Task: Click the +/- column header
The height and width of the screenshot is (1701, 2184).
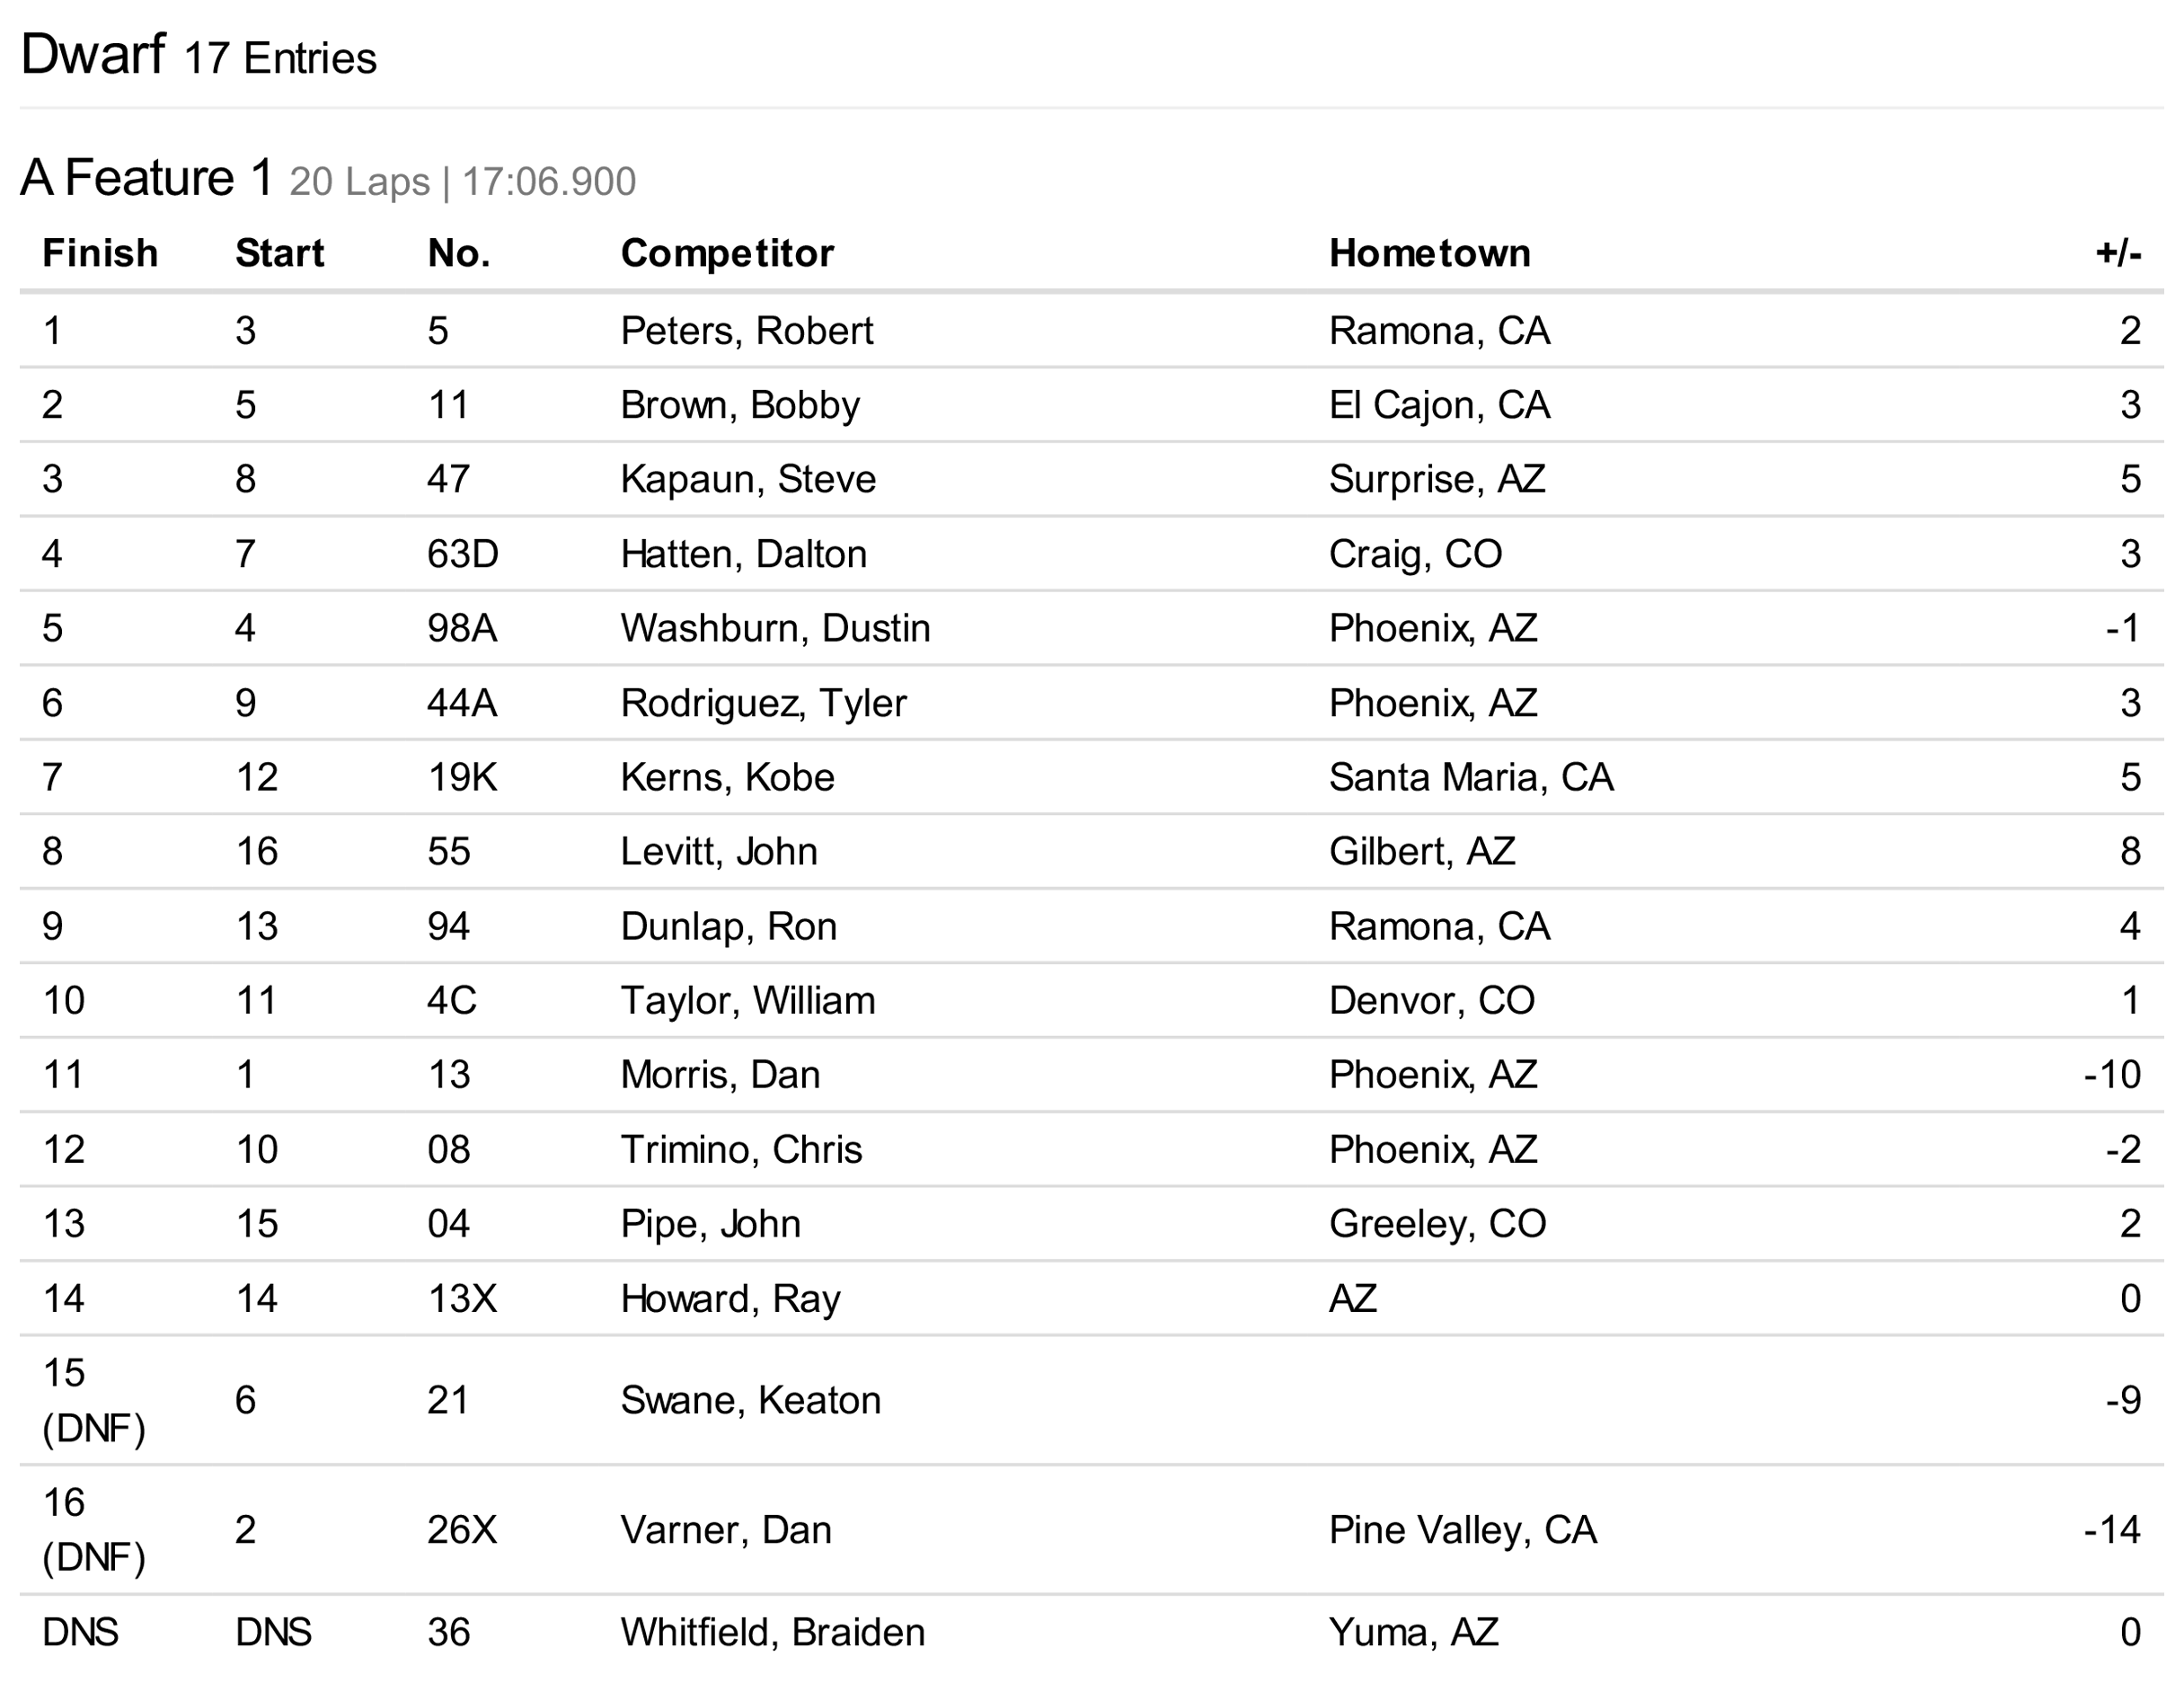Action: [2118, 254]
